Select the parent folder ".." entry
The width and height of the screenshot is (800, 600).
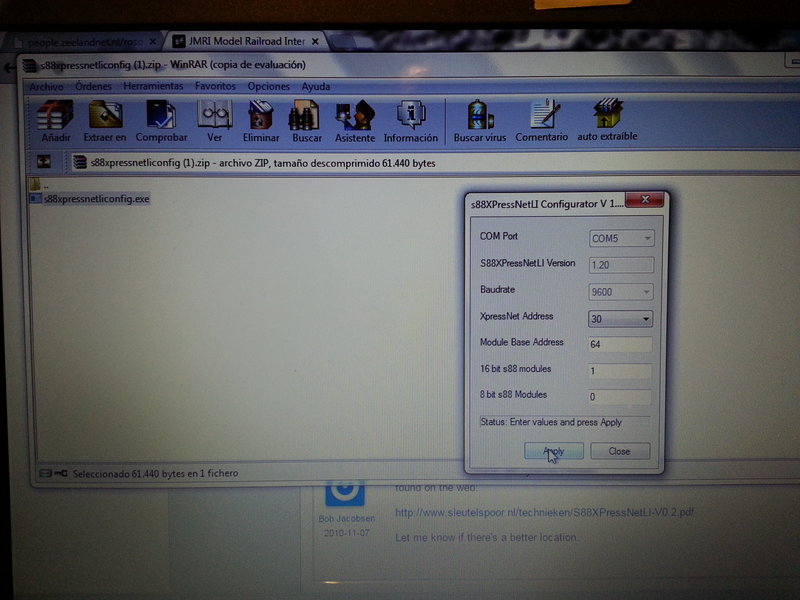(39, 185)
